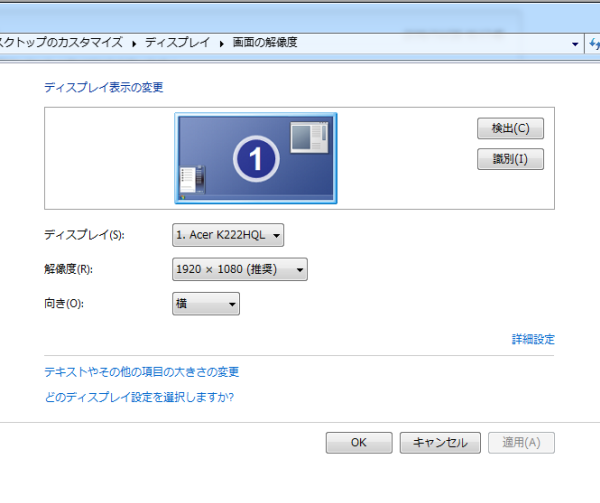
Task: Expand the arrow after ディスプレイ breadcrumb
Action: 221,44
